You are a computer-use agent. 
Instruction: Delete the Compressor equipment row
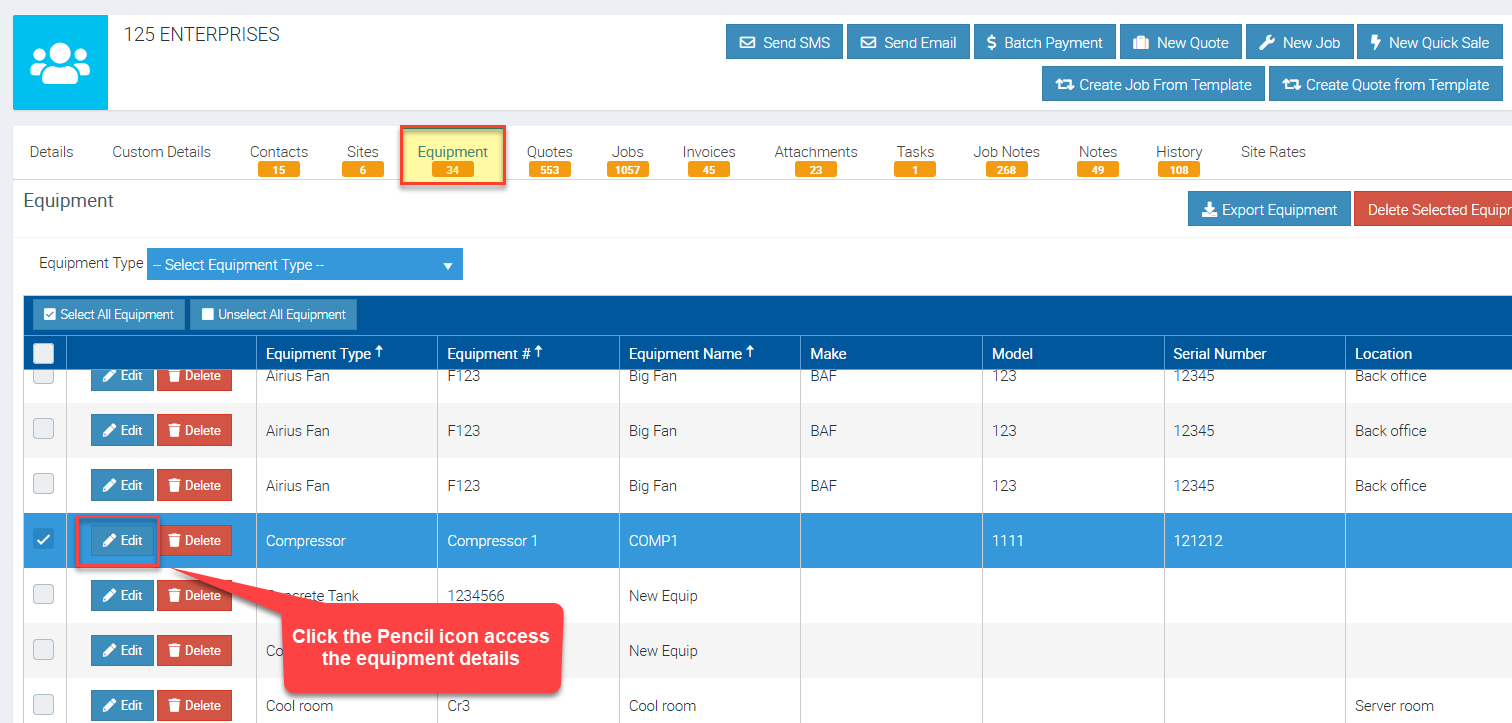click(194, 540)
